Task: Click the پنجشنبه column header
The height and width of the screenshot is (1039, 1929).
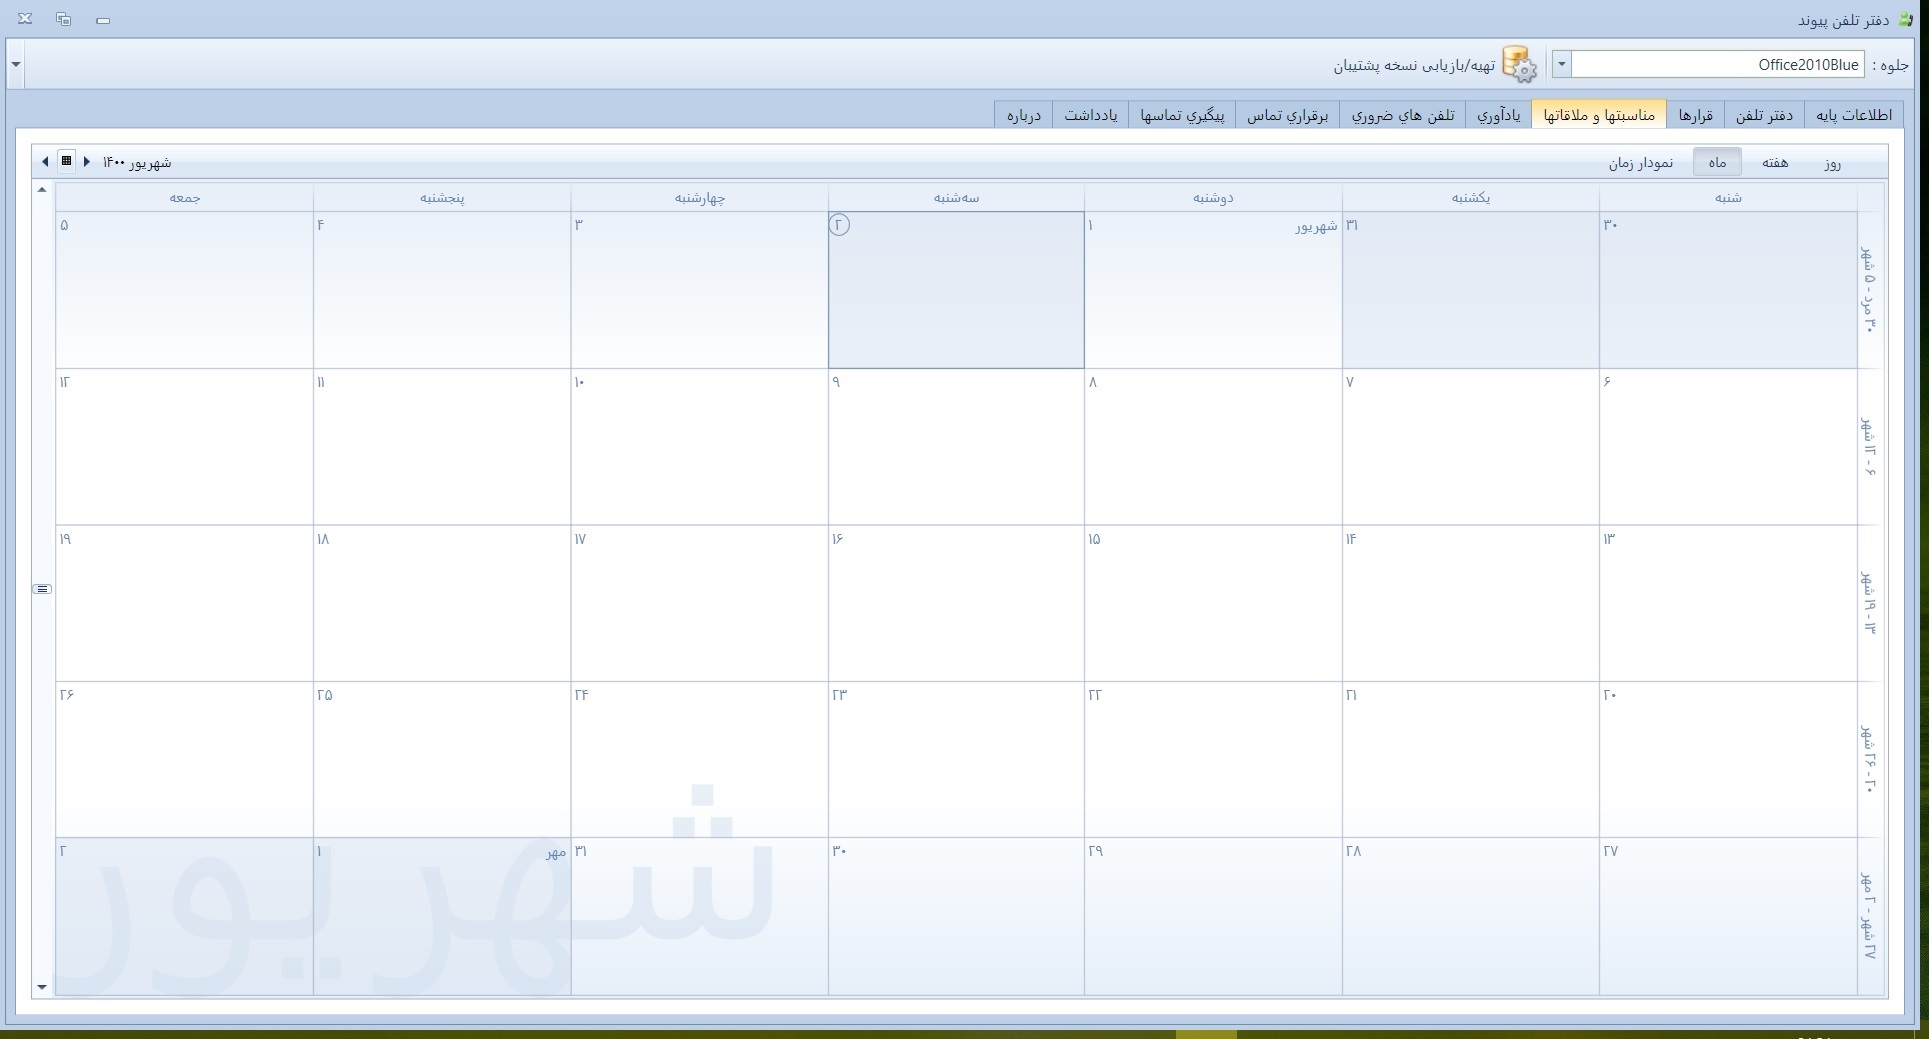Action: pyautogui.click(x=442, y=197)
